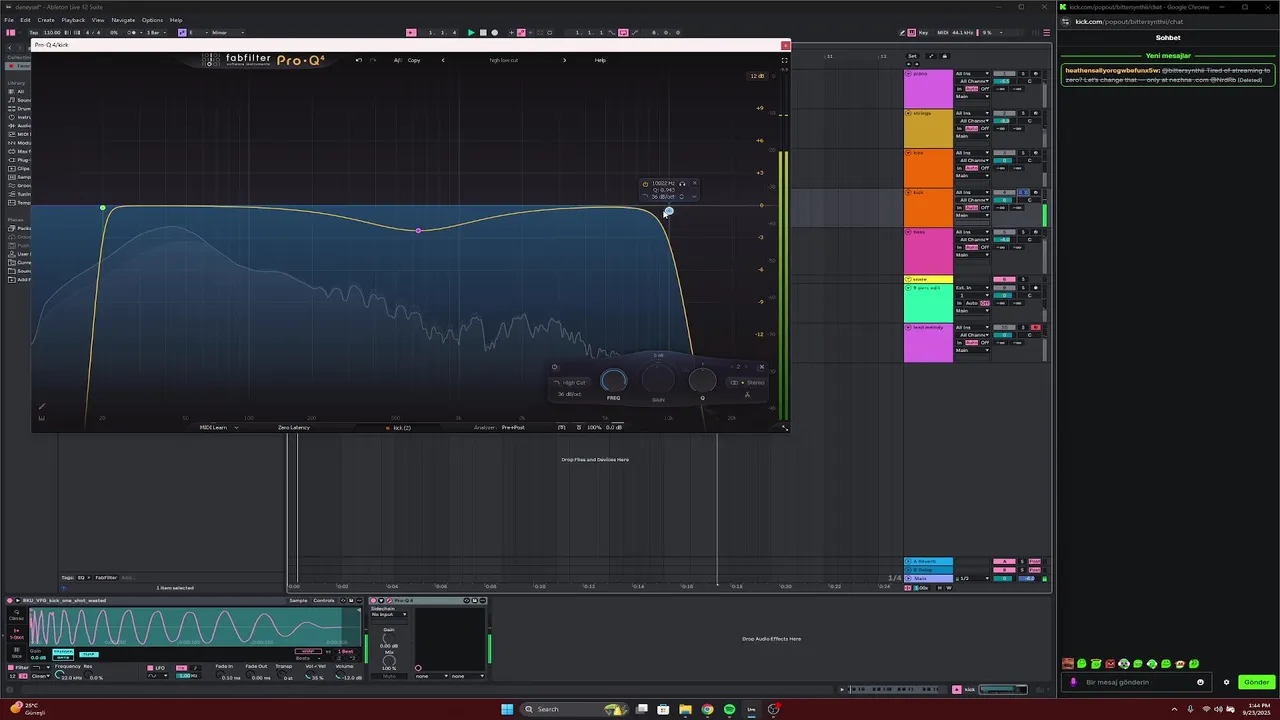
Task: Play the sample preview in Simpler
Action: [x=17, y=601]
